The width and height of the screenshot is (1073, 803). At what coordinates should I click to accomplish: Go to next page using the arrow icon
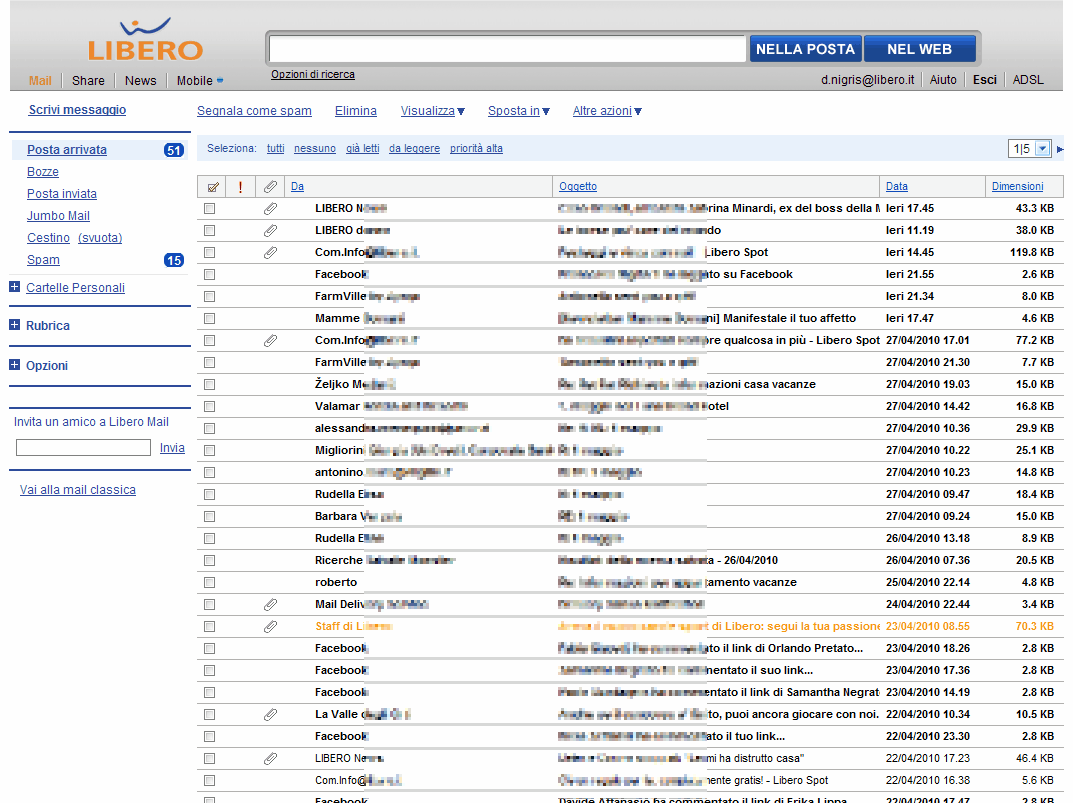point(1060,149)
